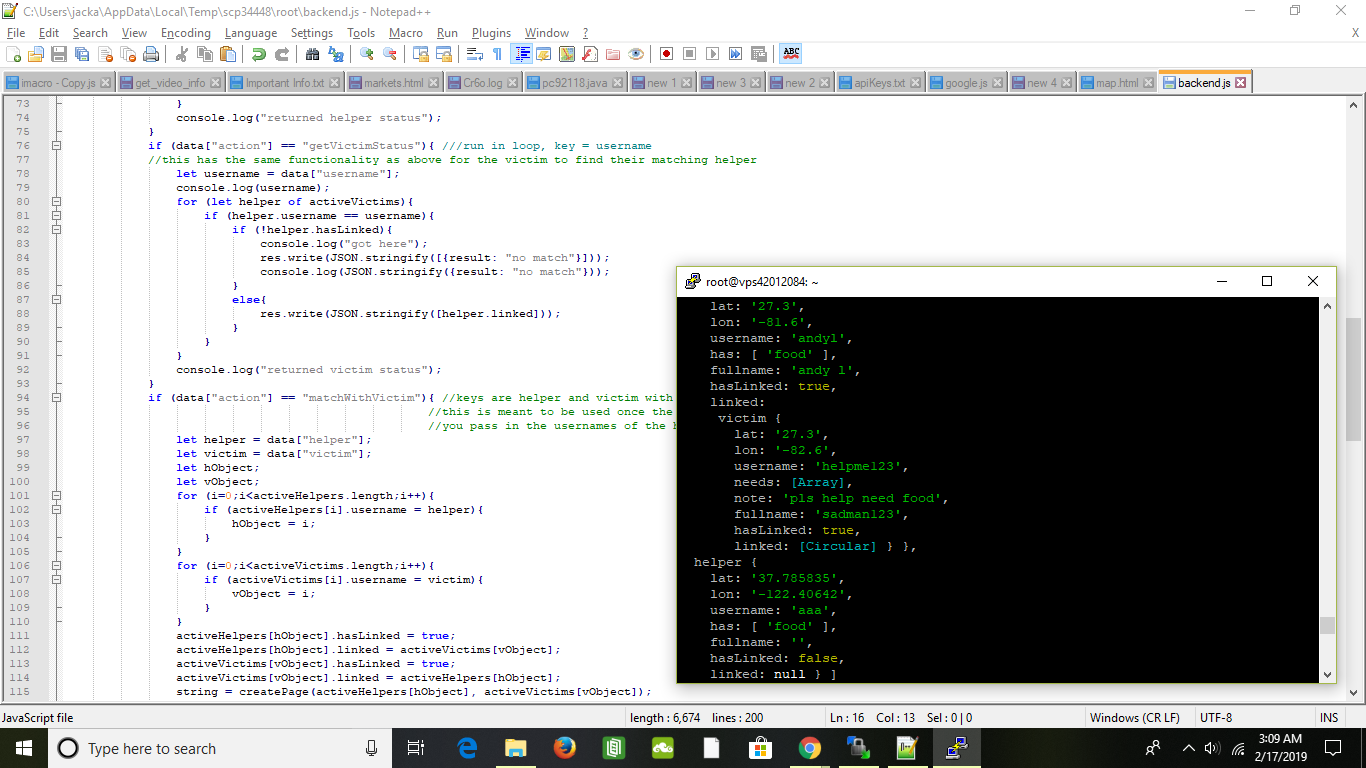Toggle word wrap in the toolbar
This screenshot has width=1366, height=768.
click(x=475, y=54)
